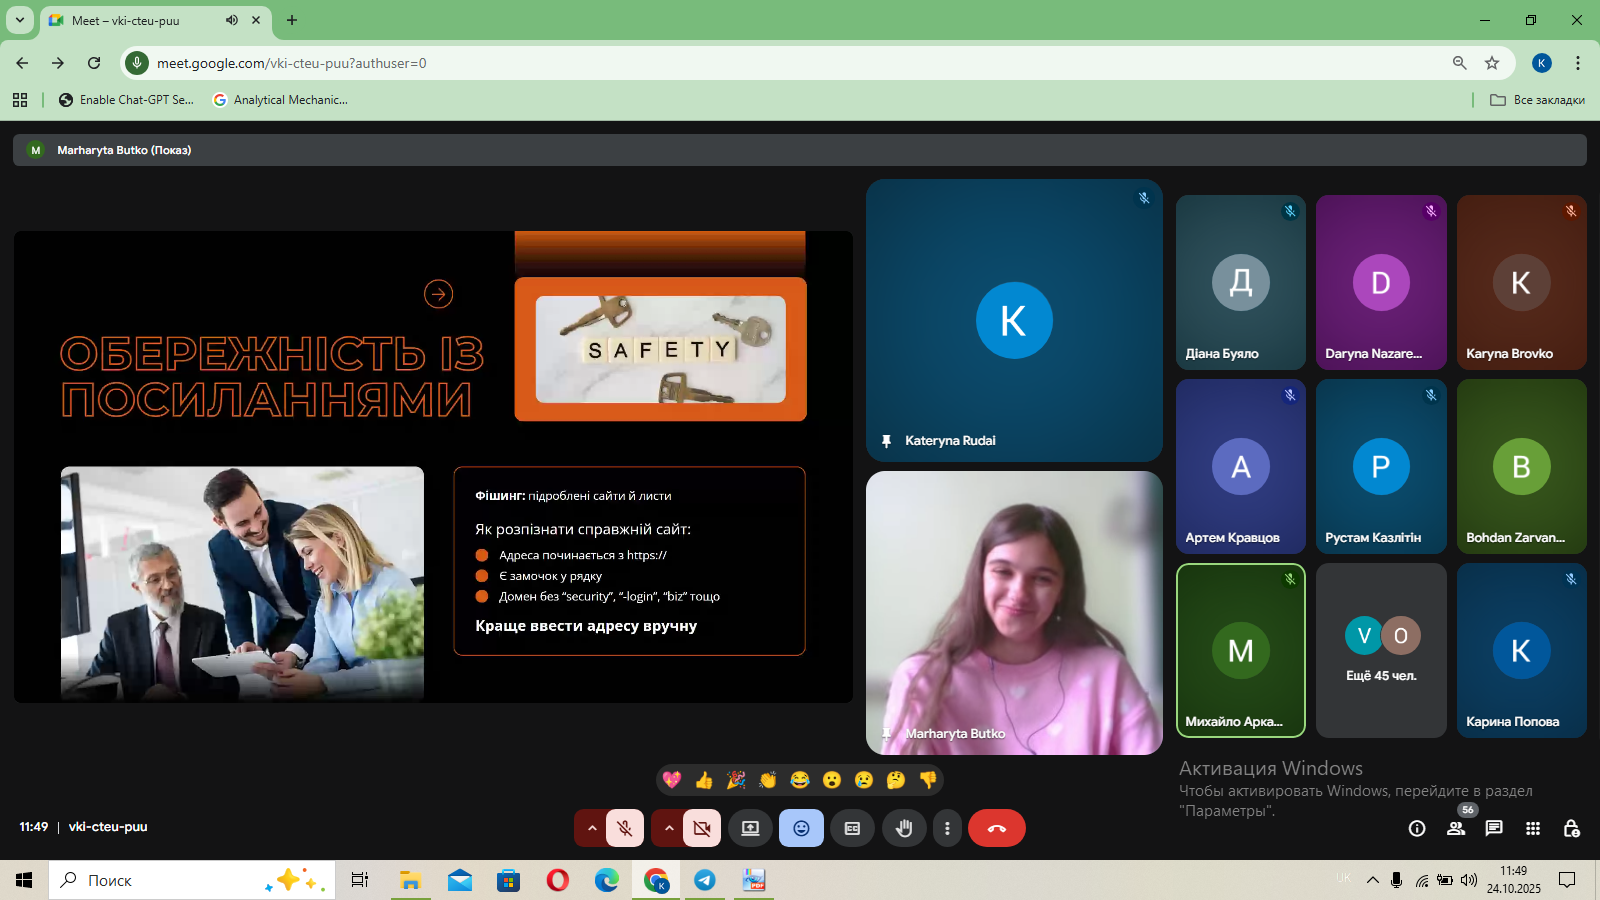Show the participants list

[1456, 828]
